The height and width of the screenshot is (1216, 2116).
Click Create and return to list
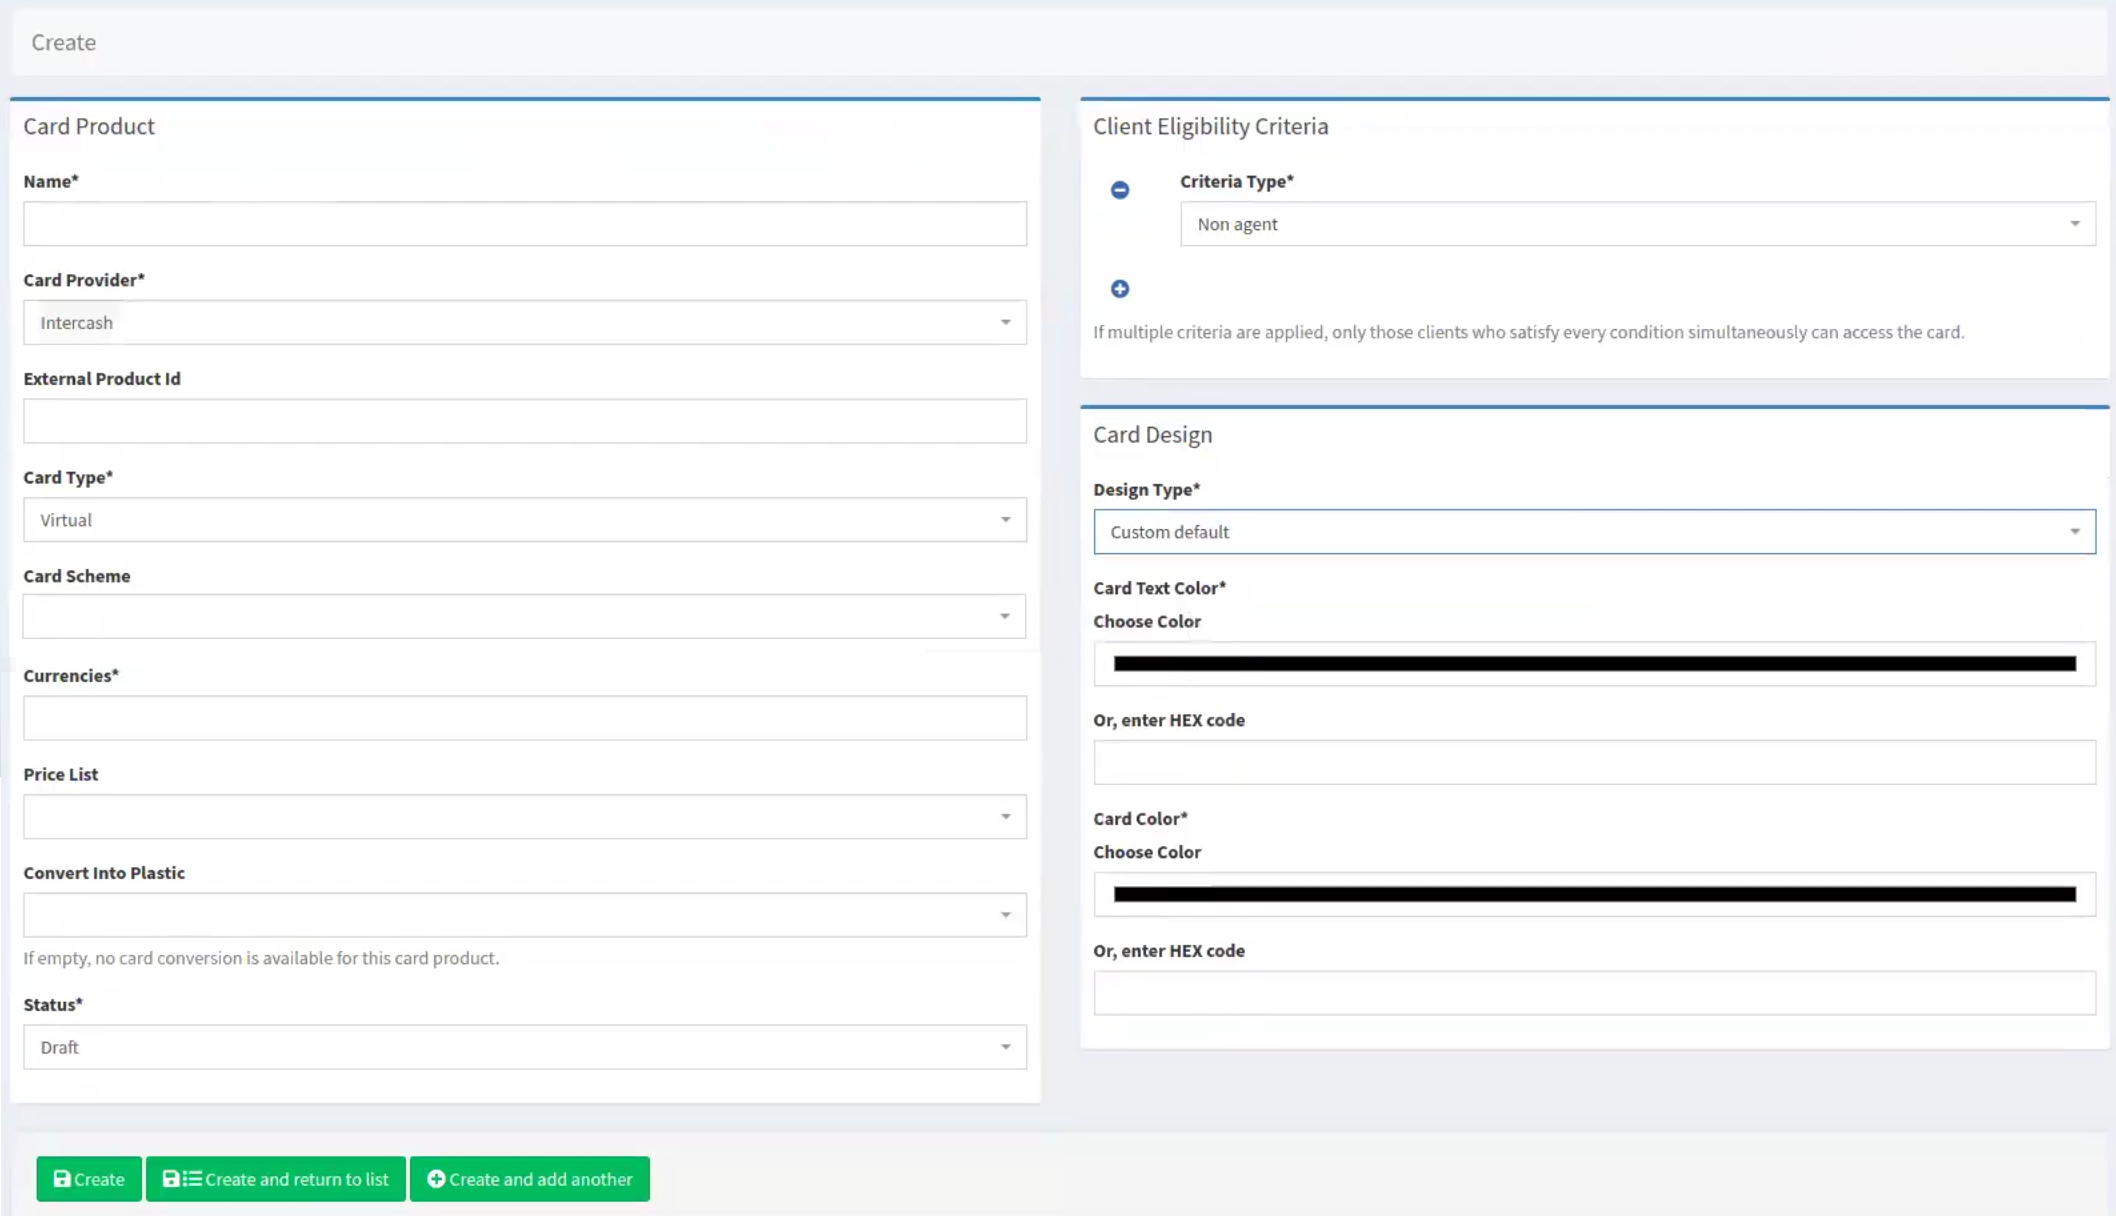click(x=276, y=1179)
